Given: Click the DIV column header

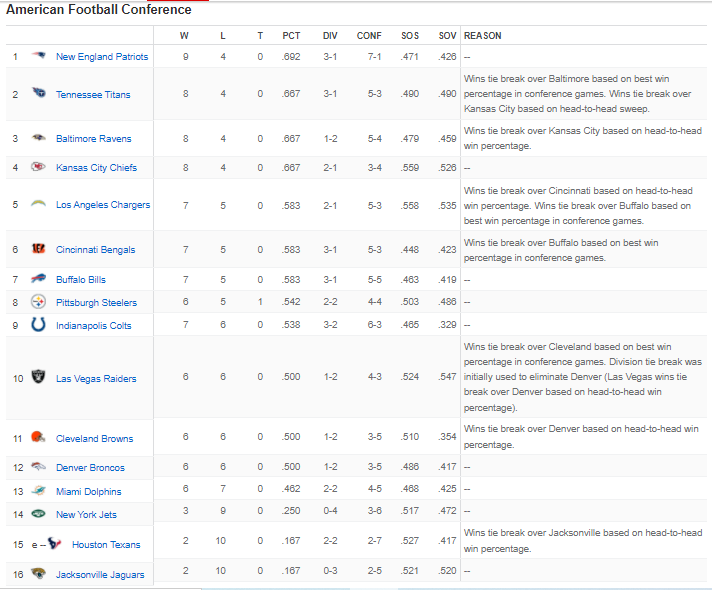Looking at the screenshot, I should pyautogui.click(x=330, y=36).
